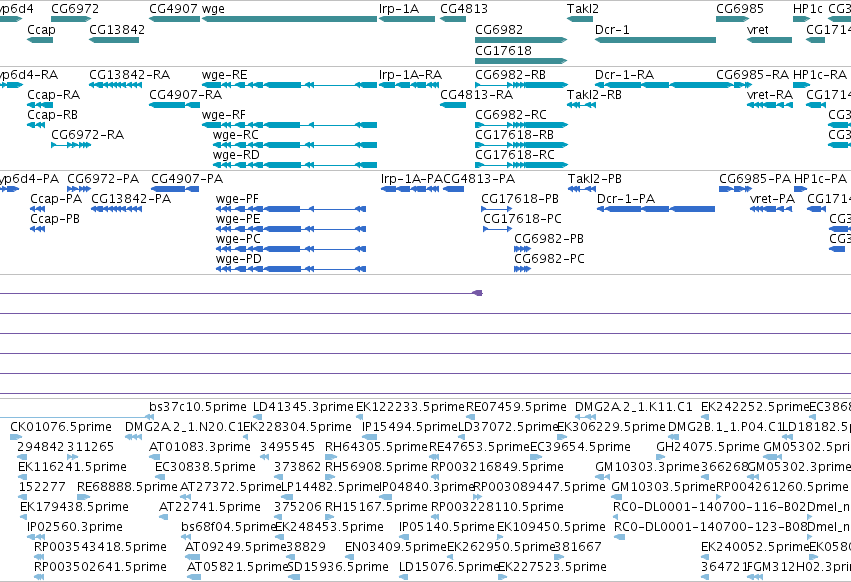This screenshot has width=851, height=582.
Task: Click the CG17618-RC transcript label
Action: 515,155
